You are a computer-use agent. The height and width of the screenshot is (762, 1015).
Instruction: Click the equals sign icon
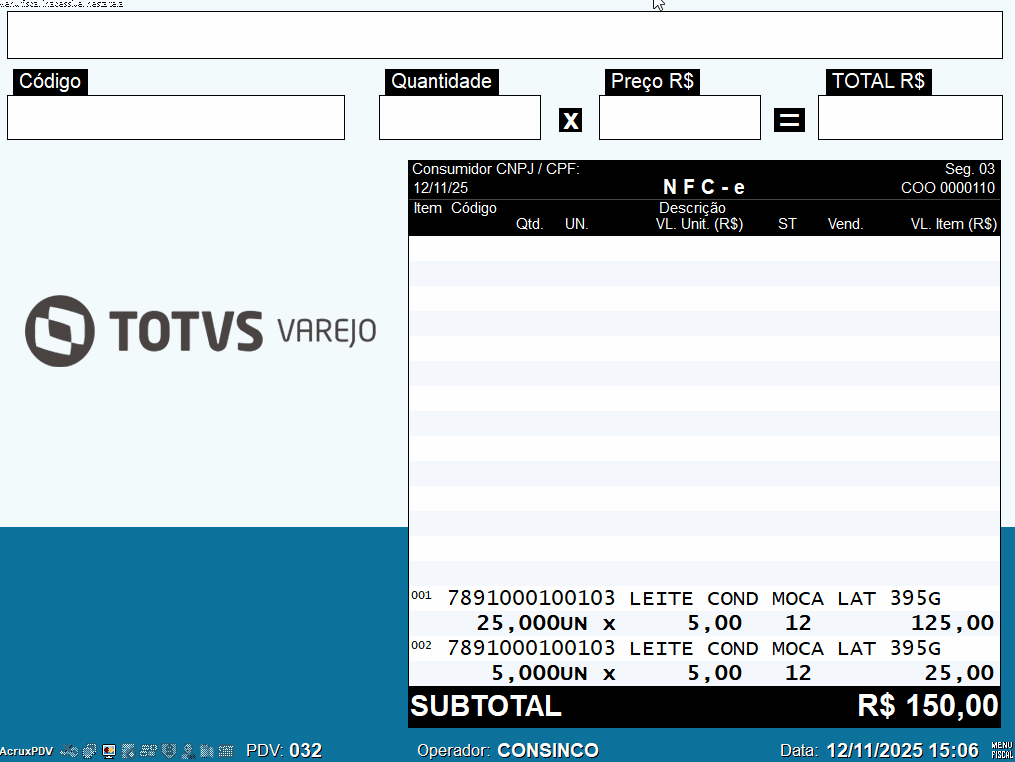[789, 120]
